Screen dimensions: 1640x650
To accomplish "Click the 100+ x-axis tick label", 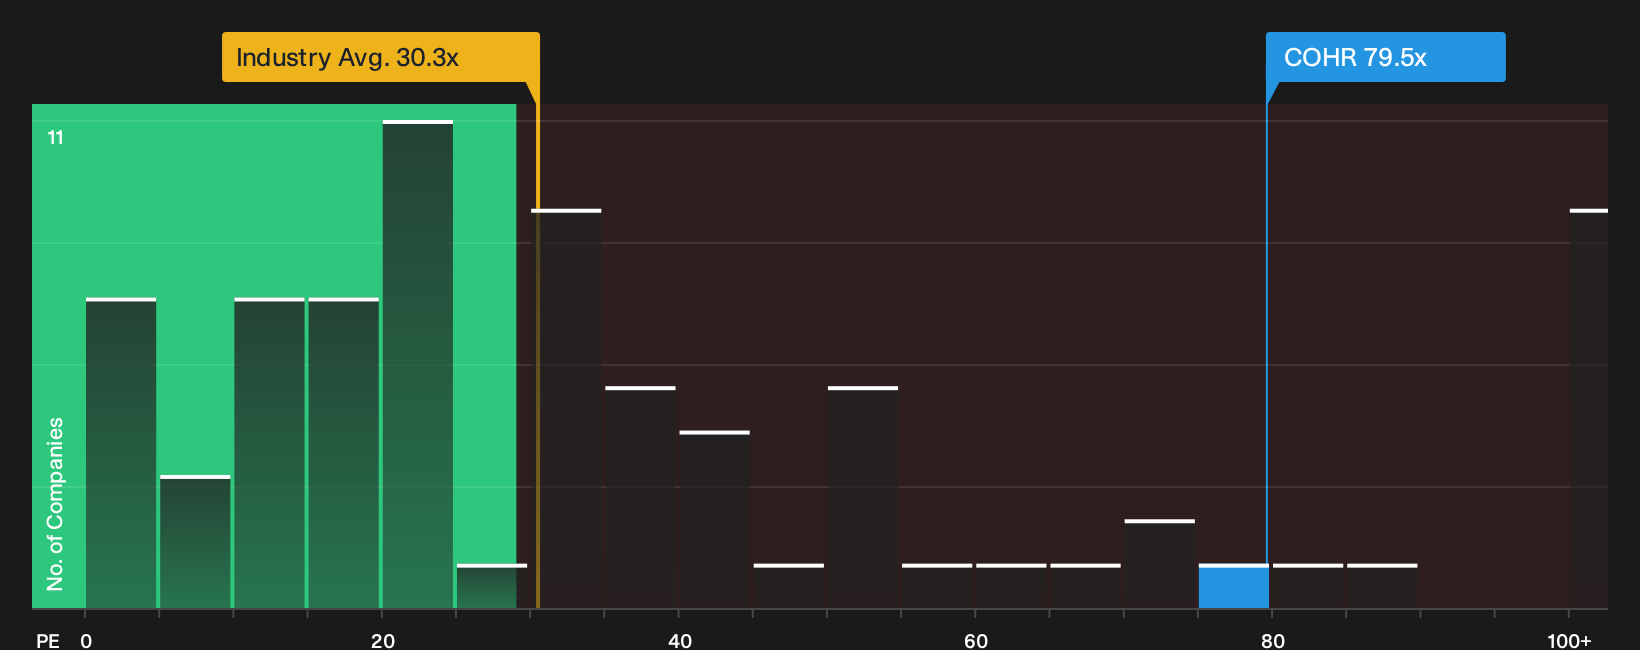I will coord(1569,640).
